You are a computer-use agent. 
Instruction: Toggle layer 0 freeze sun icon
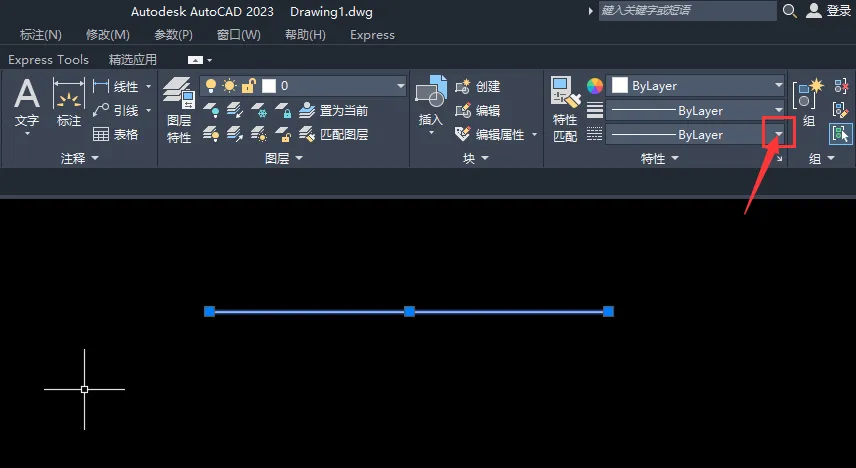pyautogui.click(x=230, y=86)
